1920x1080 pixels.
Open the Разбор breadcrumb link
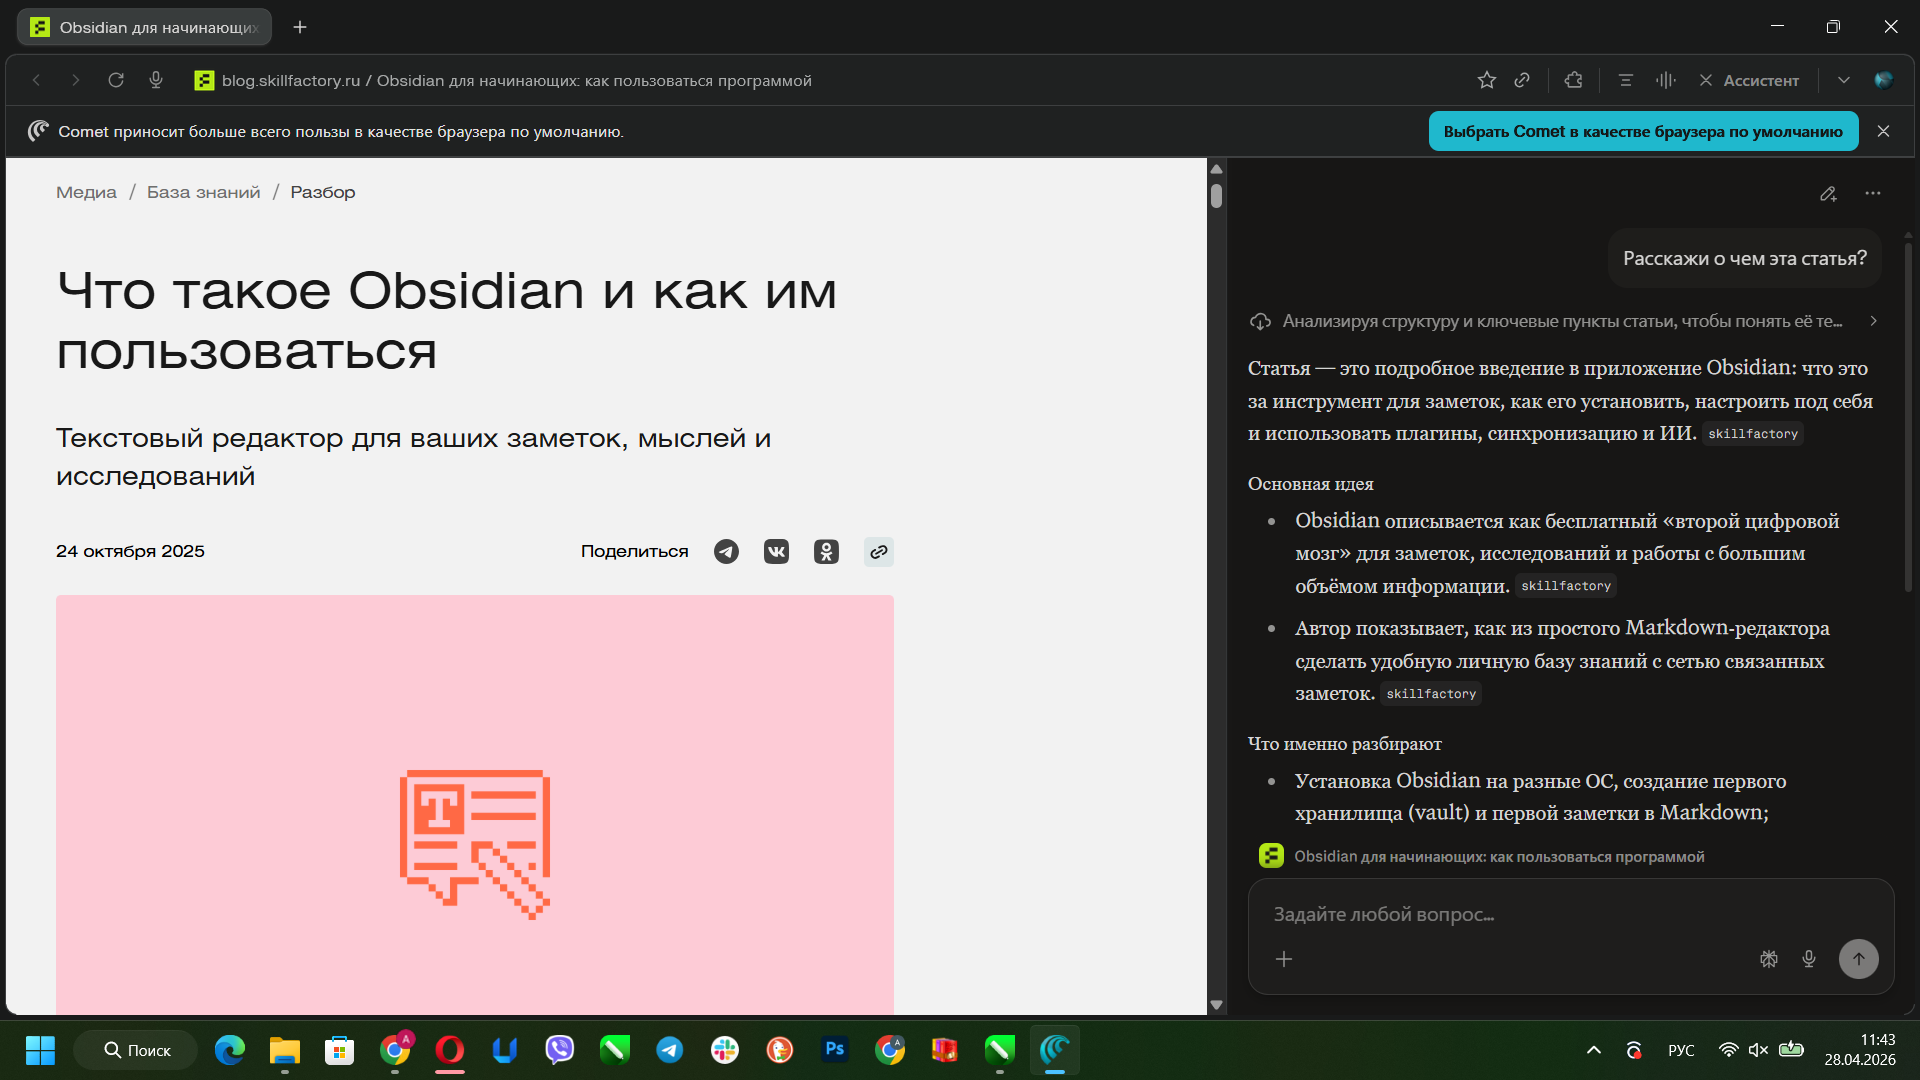323,192
